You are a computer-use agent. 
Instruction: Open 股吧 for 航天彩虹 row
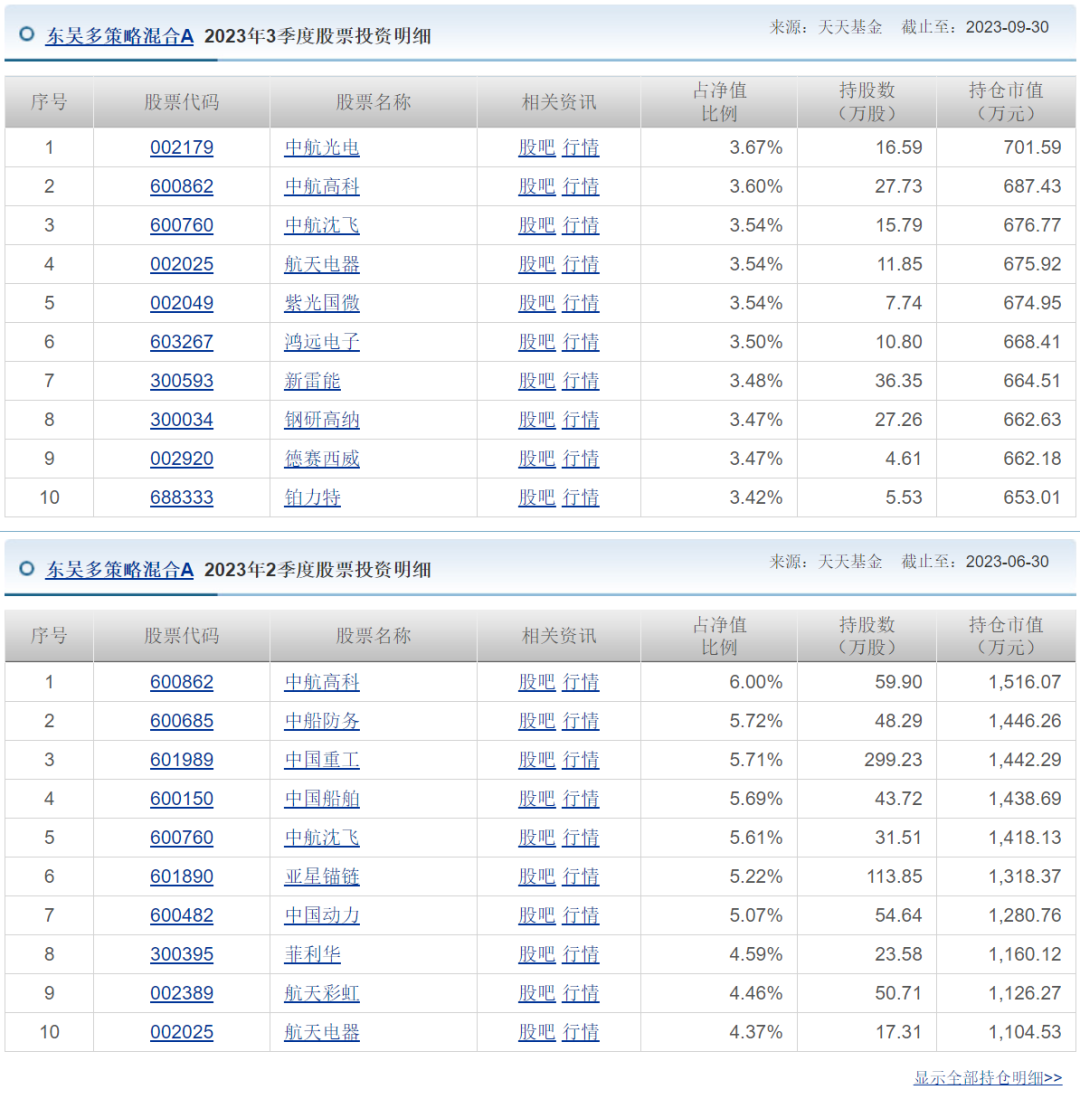coord(536,993)
